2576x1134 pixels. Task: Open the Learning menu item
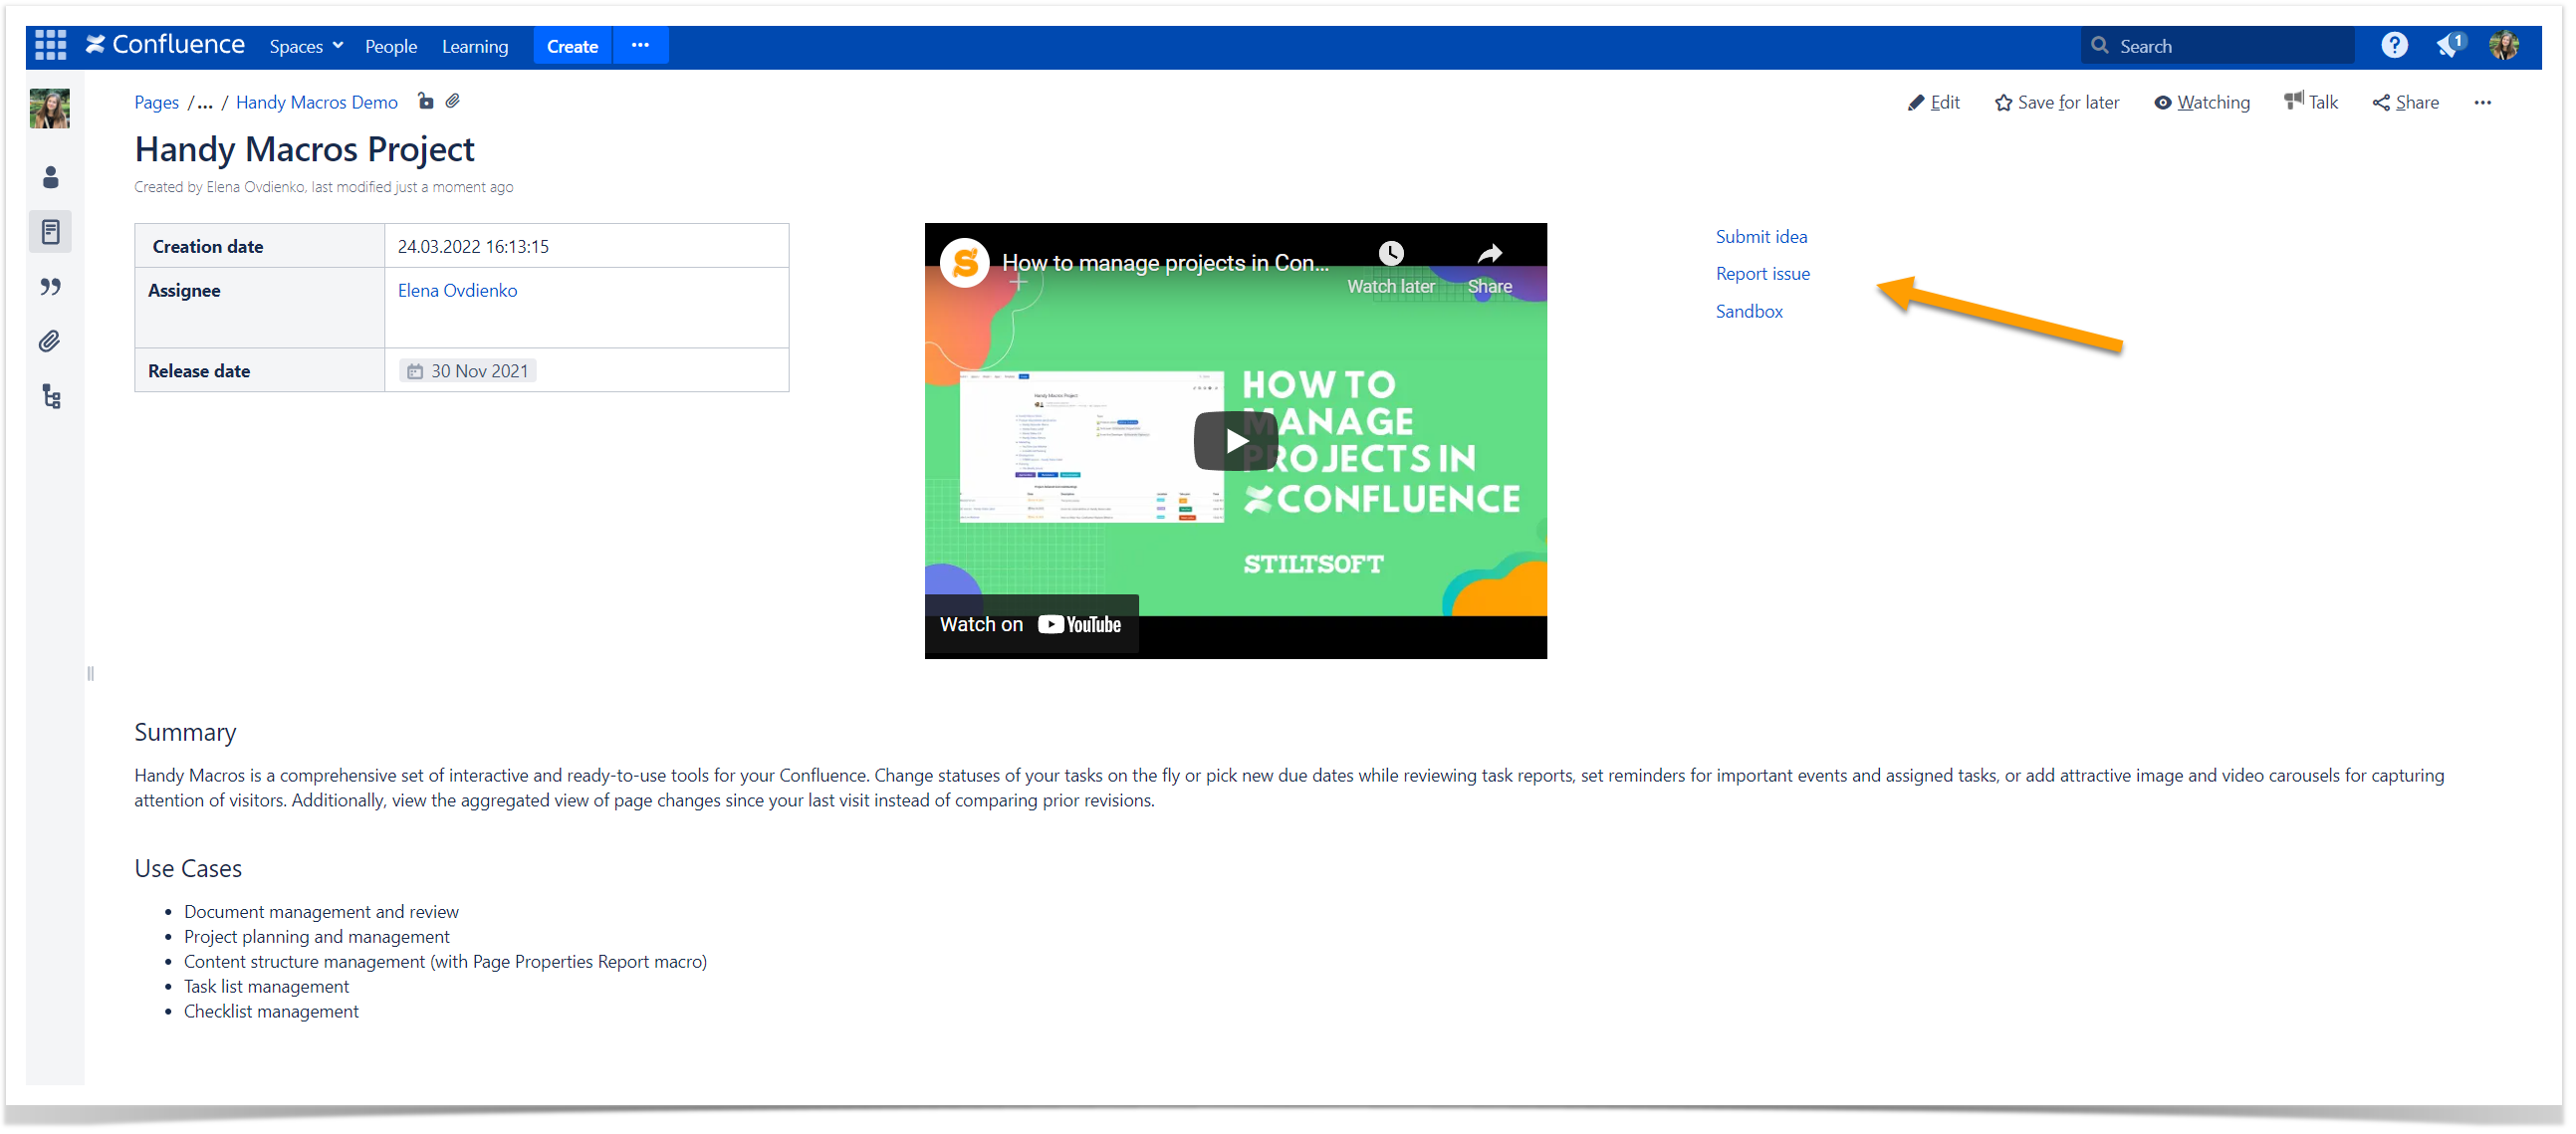pyautogui.click(x=475, y=46)
